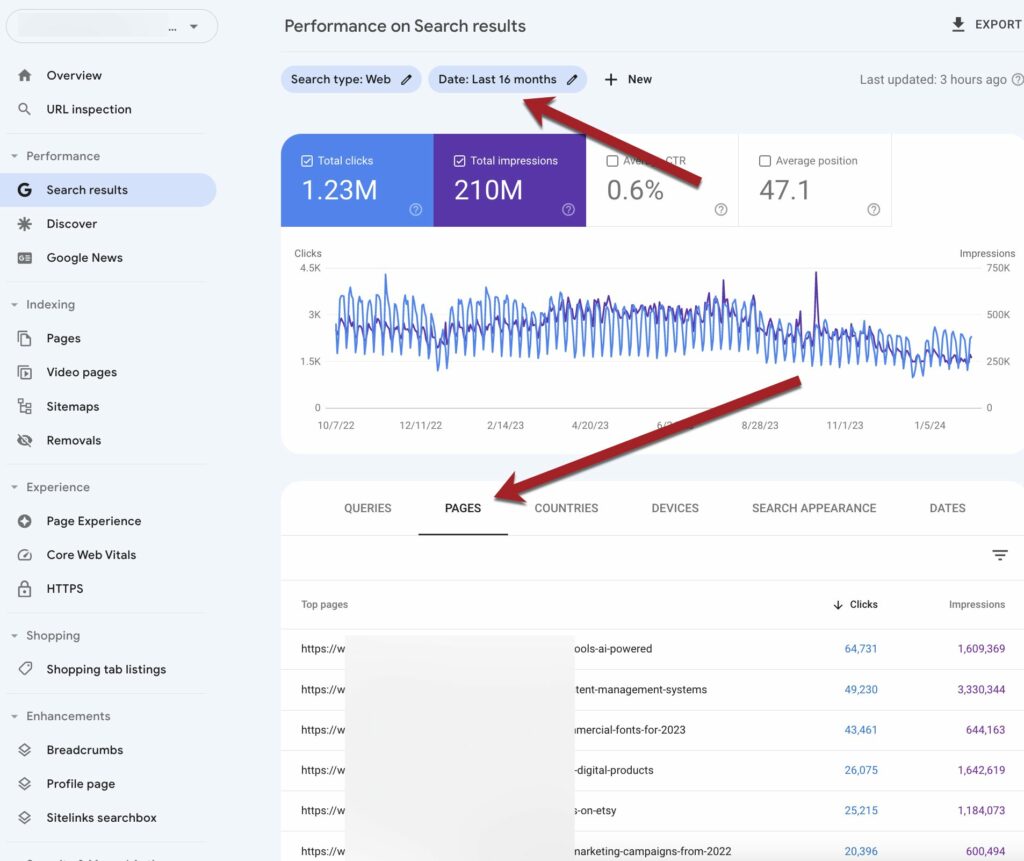Screen dimensions: 1024x861
Task: Collapse the Performance sidebar section
Action: coord(15,157)
